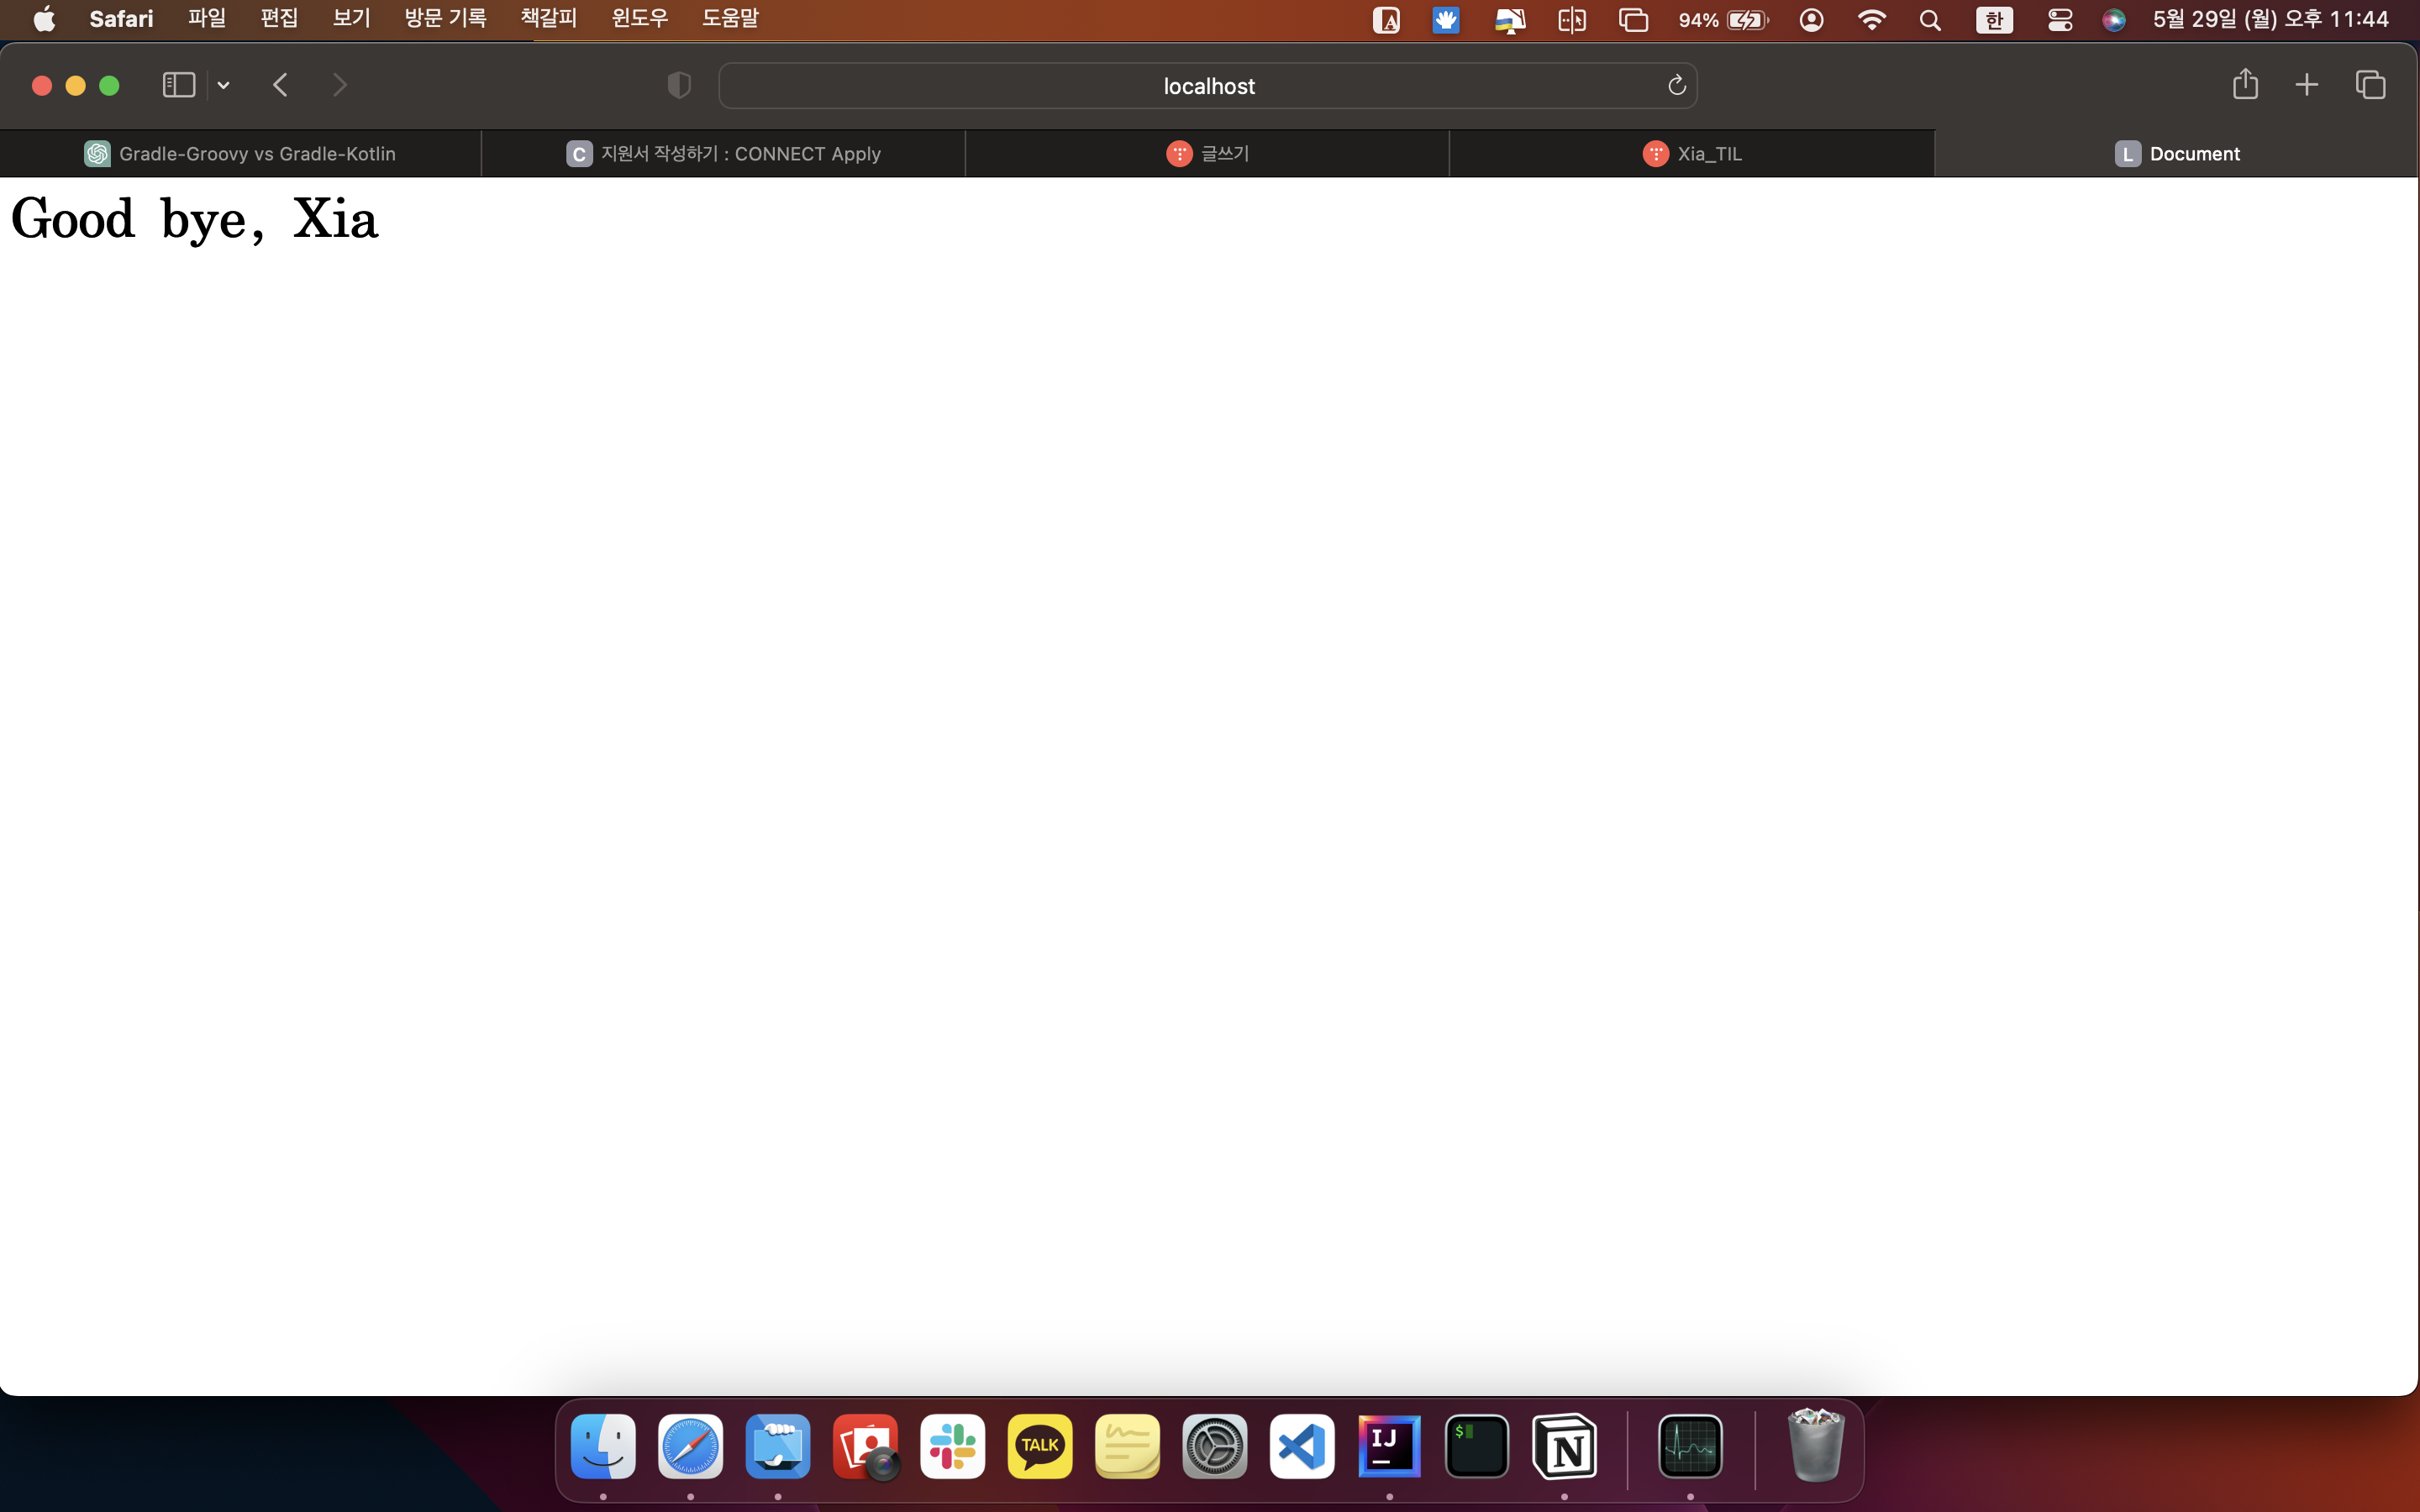Open the privacy report shield icon
Image resolution: width=2420 pixels, height=1512 pixels.
pyautogui.click(x=679, y=86)
